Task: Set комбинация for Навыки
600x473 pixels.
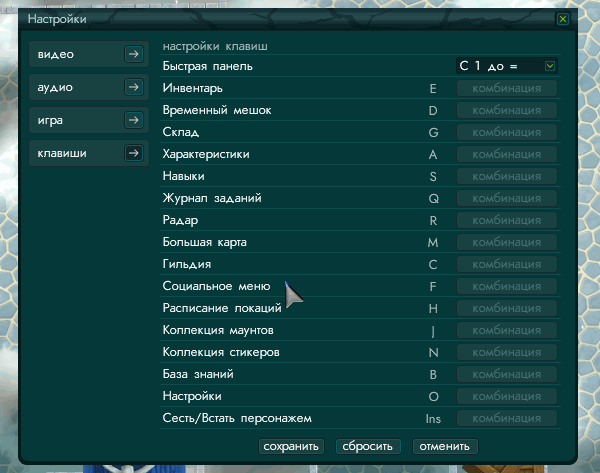Action: [507, 176]
